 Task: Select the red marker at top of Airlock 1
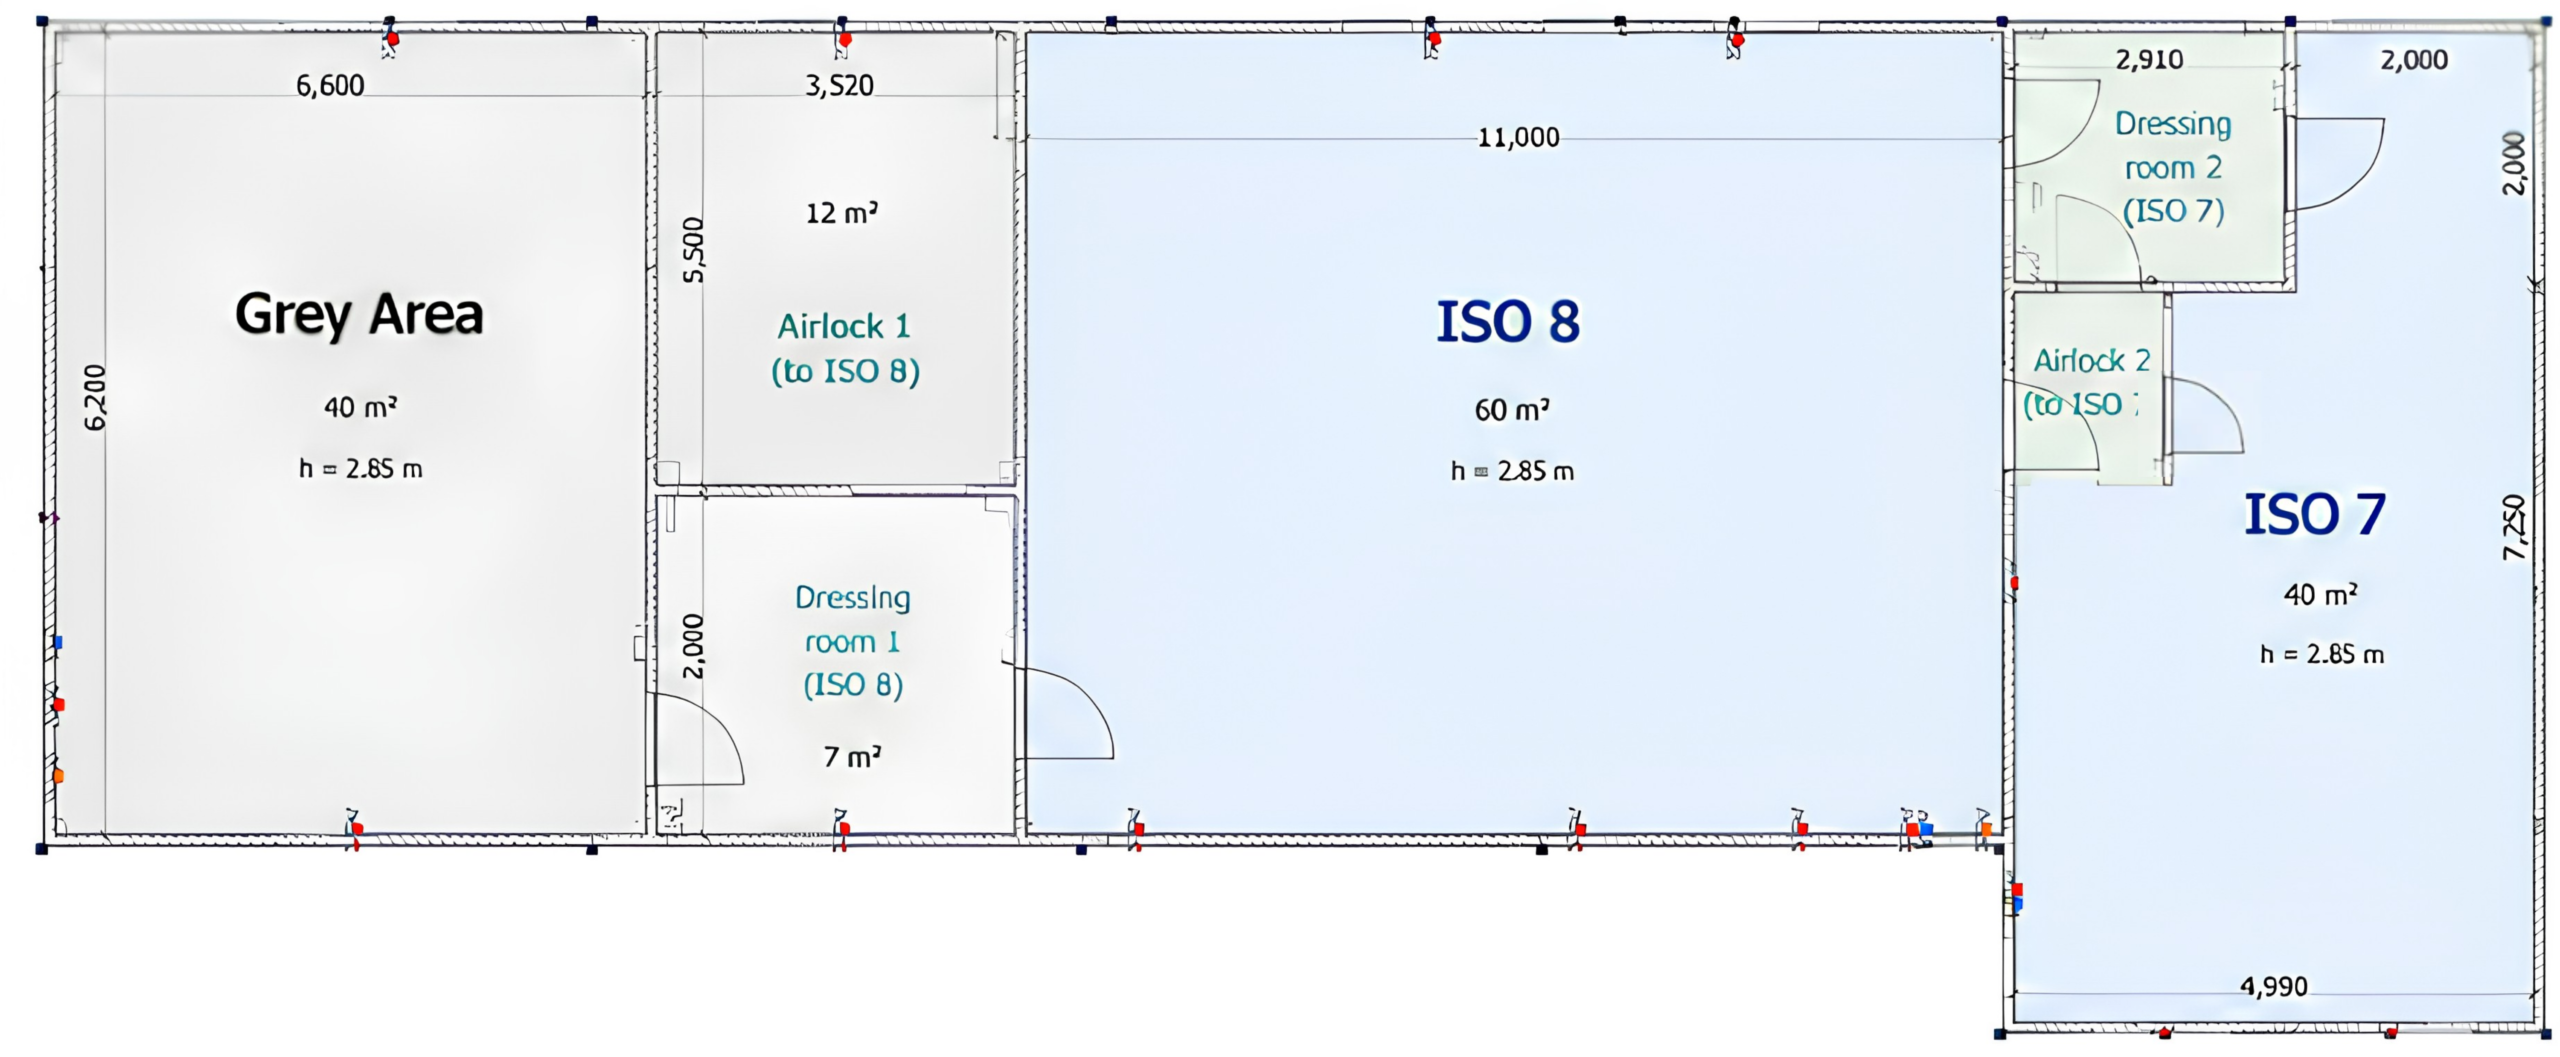click(x=845, y=39)
